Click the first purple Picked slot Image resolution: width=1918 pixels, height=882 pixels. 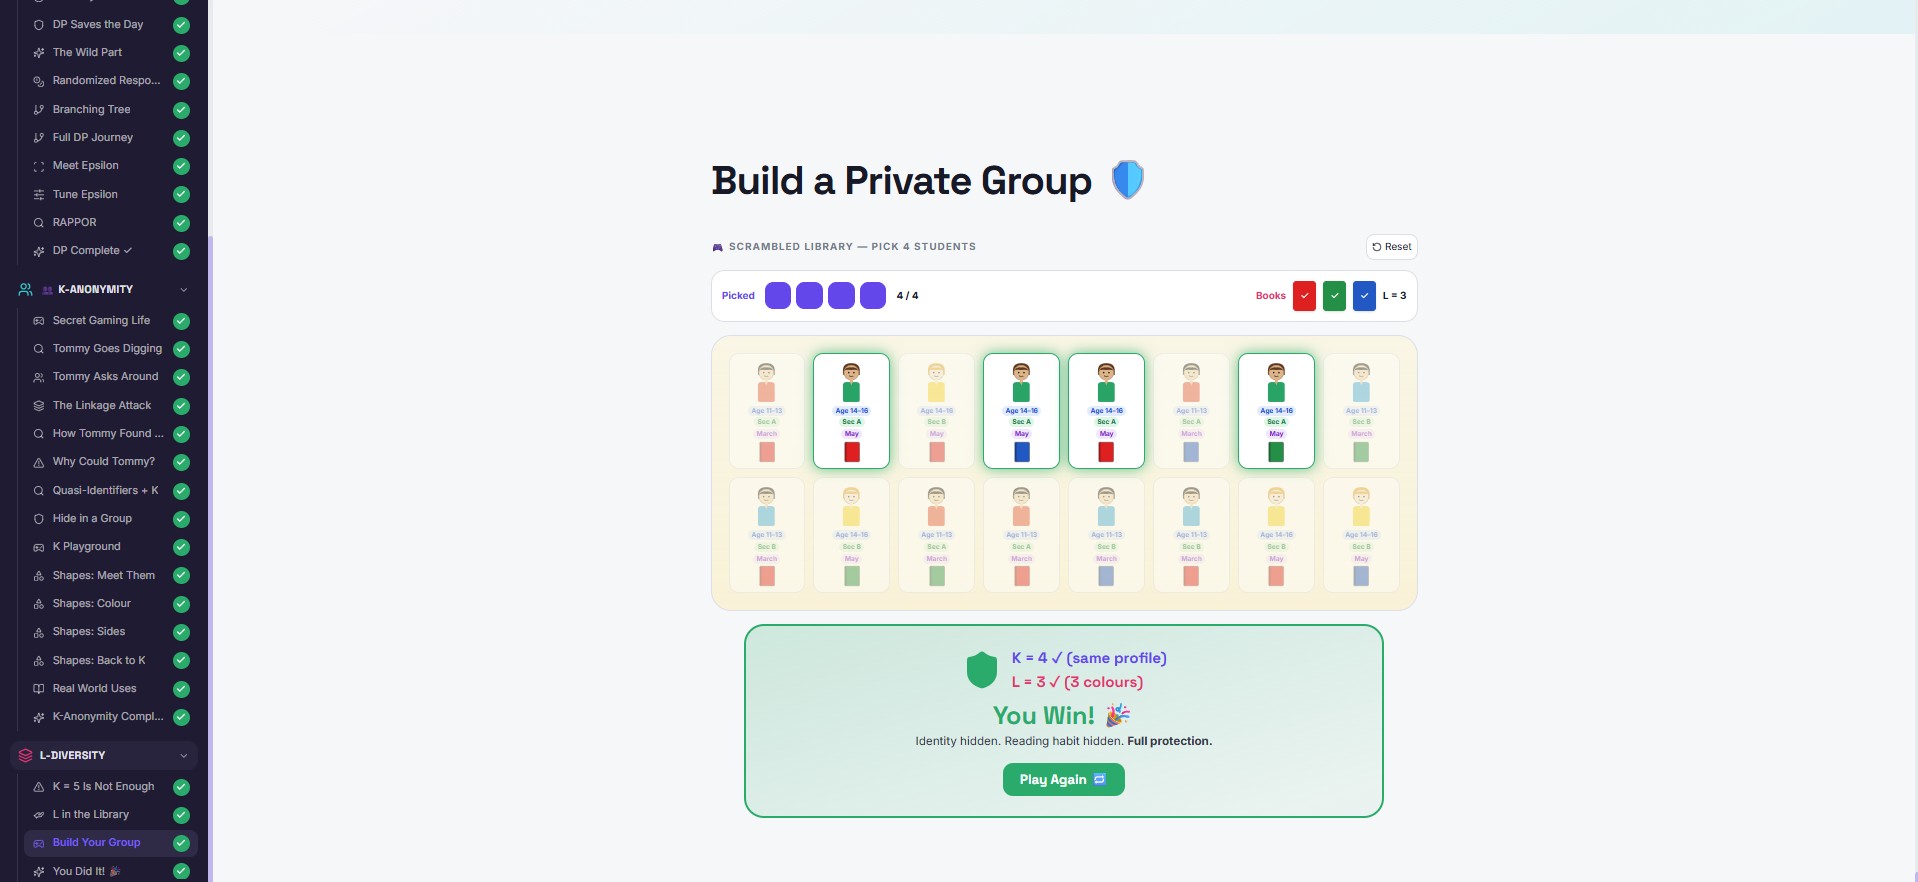(x=778, y=296)
